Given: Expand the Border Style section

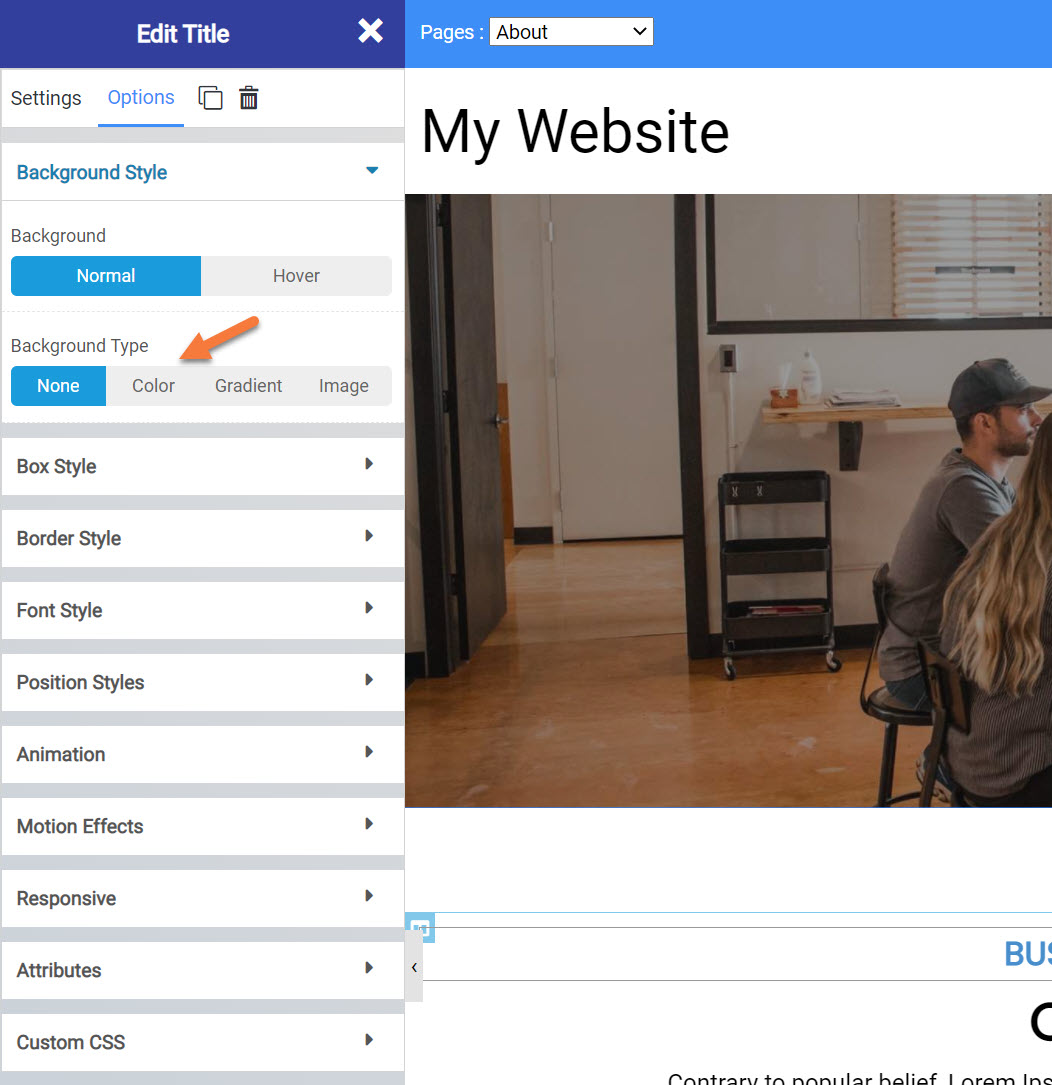Looking at the screenshot, I should coord(202,538).
